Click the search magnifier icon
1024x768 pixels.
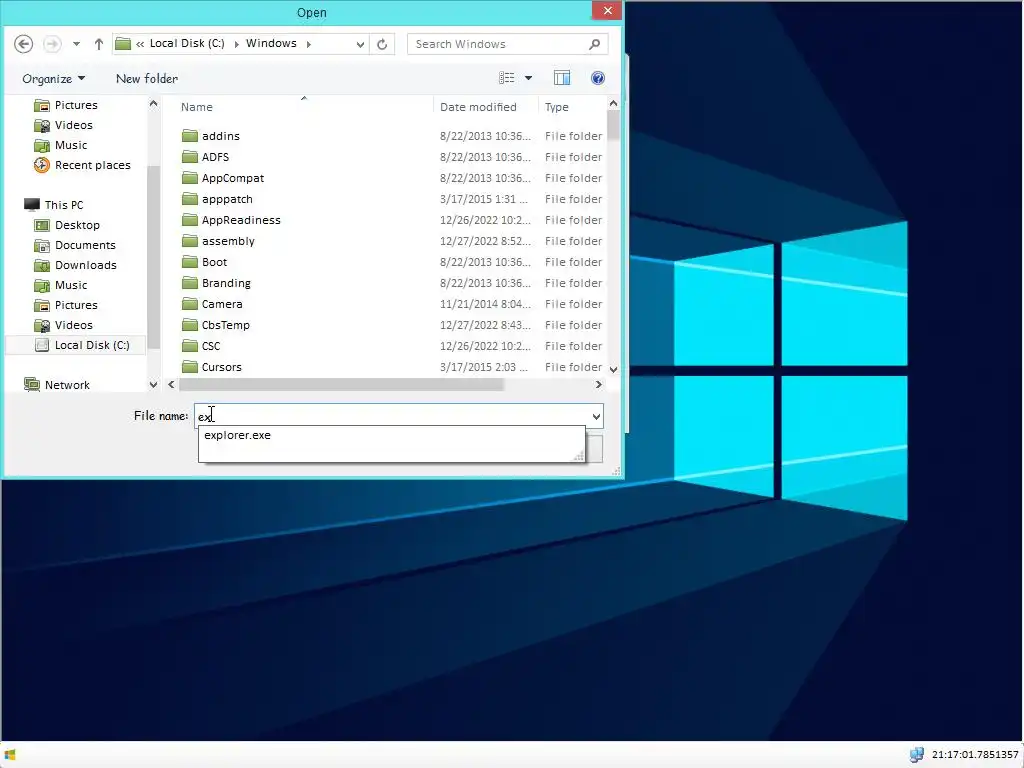click(594, 44)
